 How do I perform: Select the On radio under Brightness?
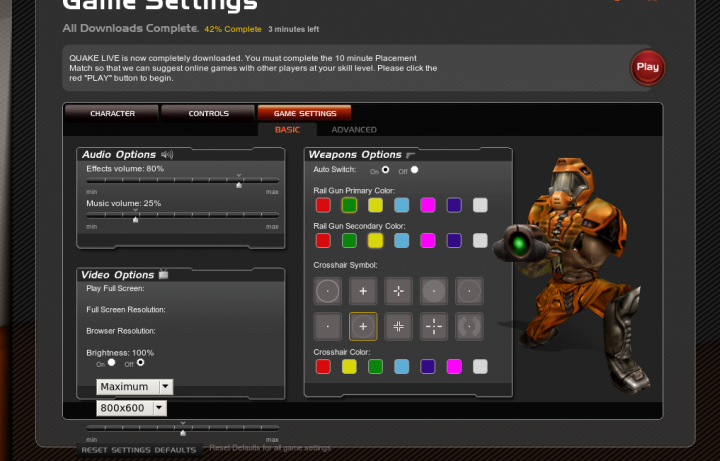point(112,363)
